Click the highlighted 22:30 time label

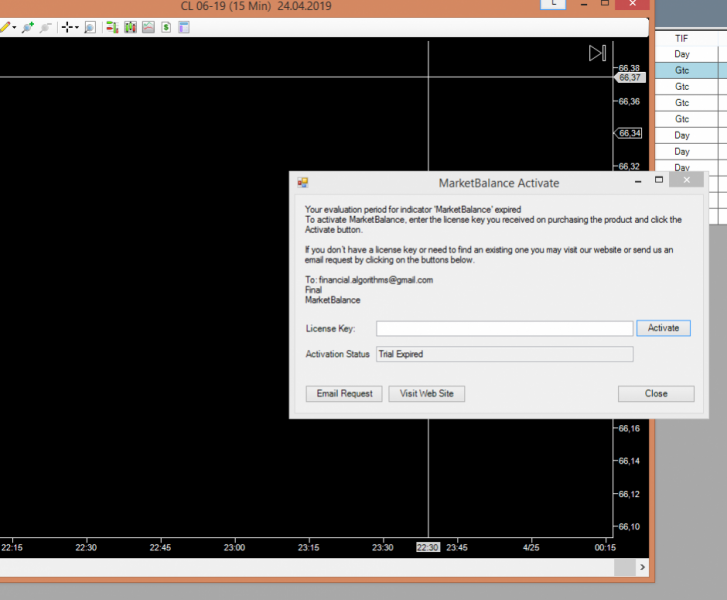point(427,548)
